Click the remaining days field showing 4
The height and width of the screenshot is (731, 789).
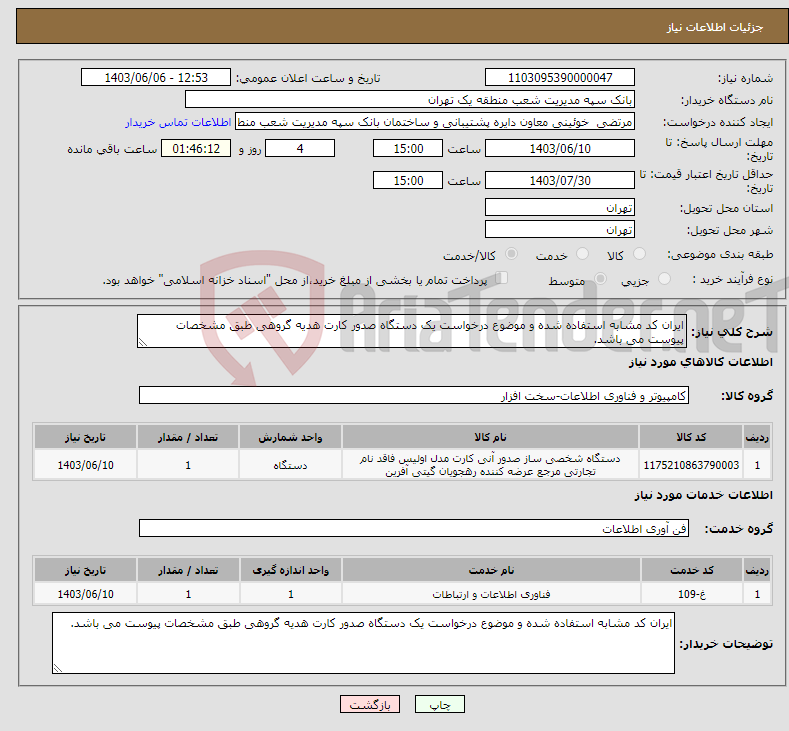[x=300, y=148]
